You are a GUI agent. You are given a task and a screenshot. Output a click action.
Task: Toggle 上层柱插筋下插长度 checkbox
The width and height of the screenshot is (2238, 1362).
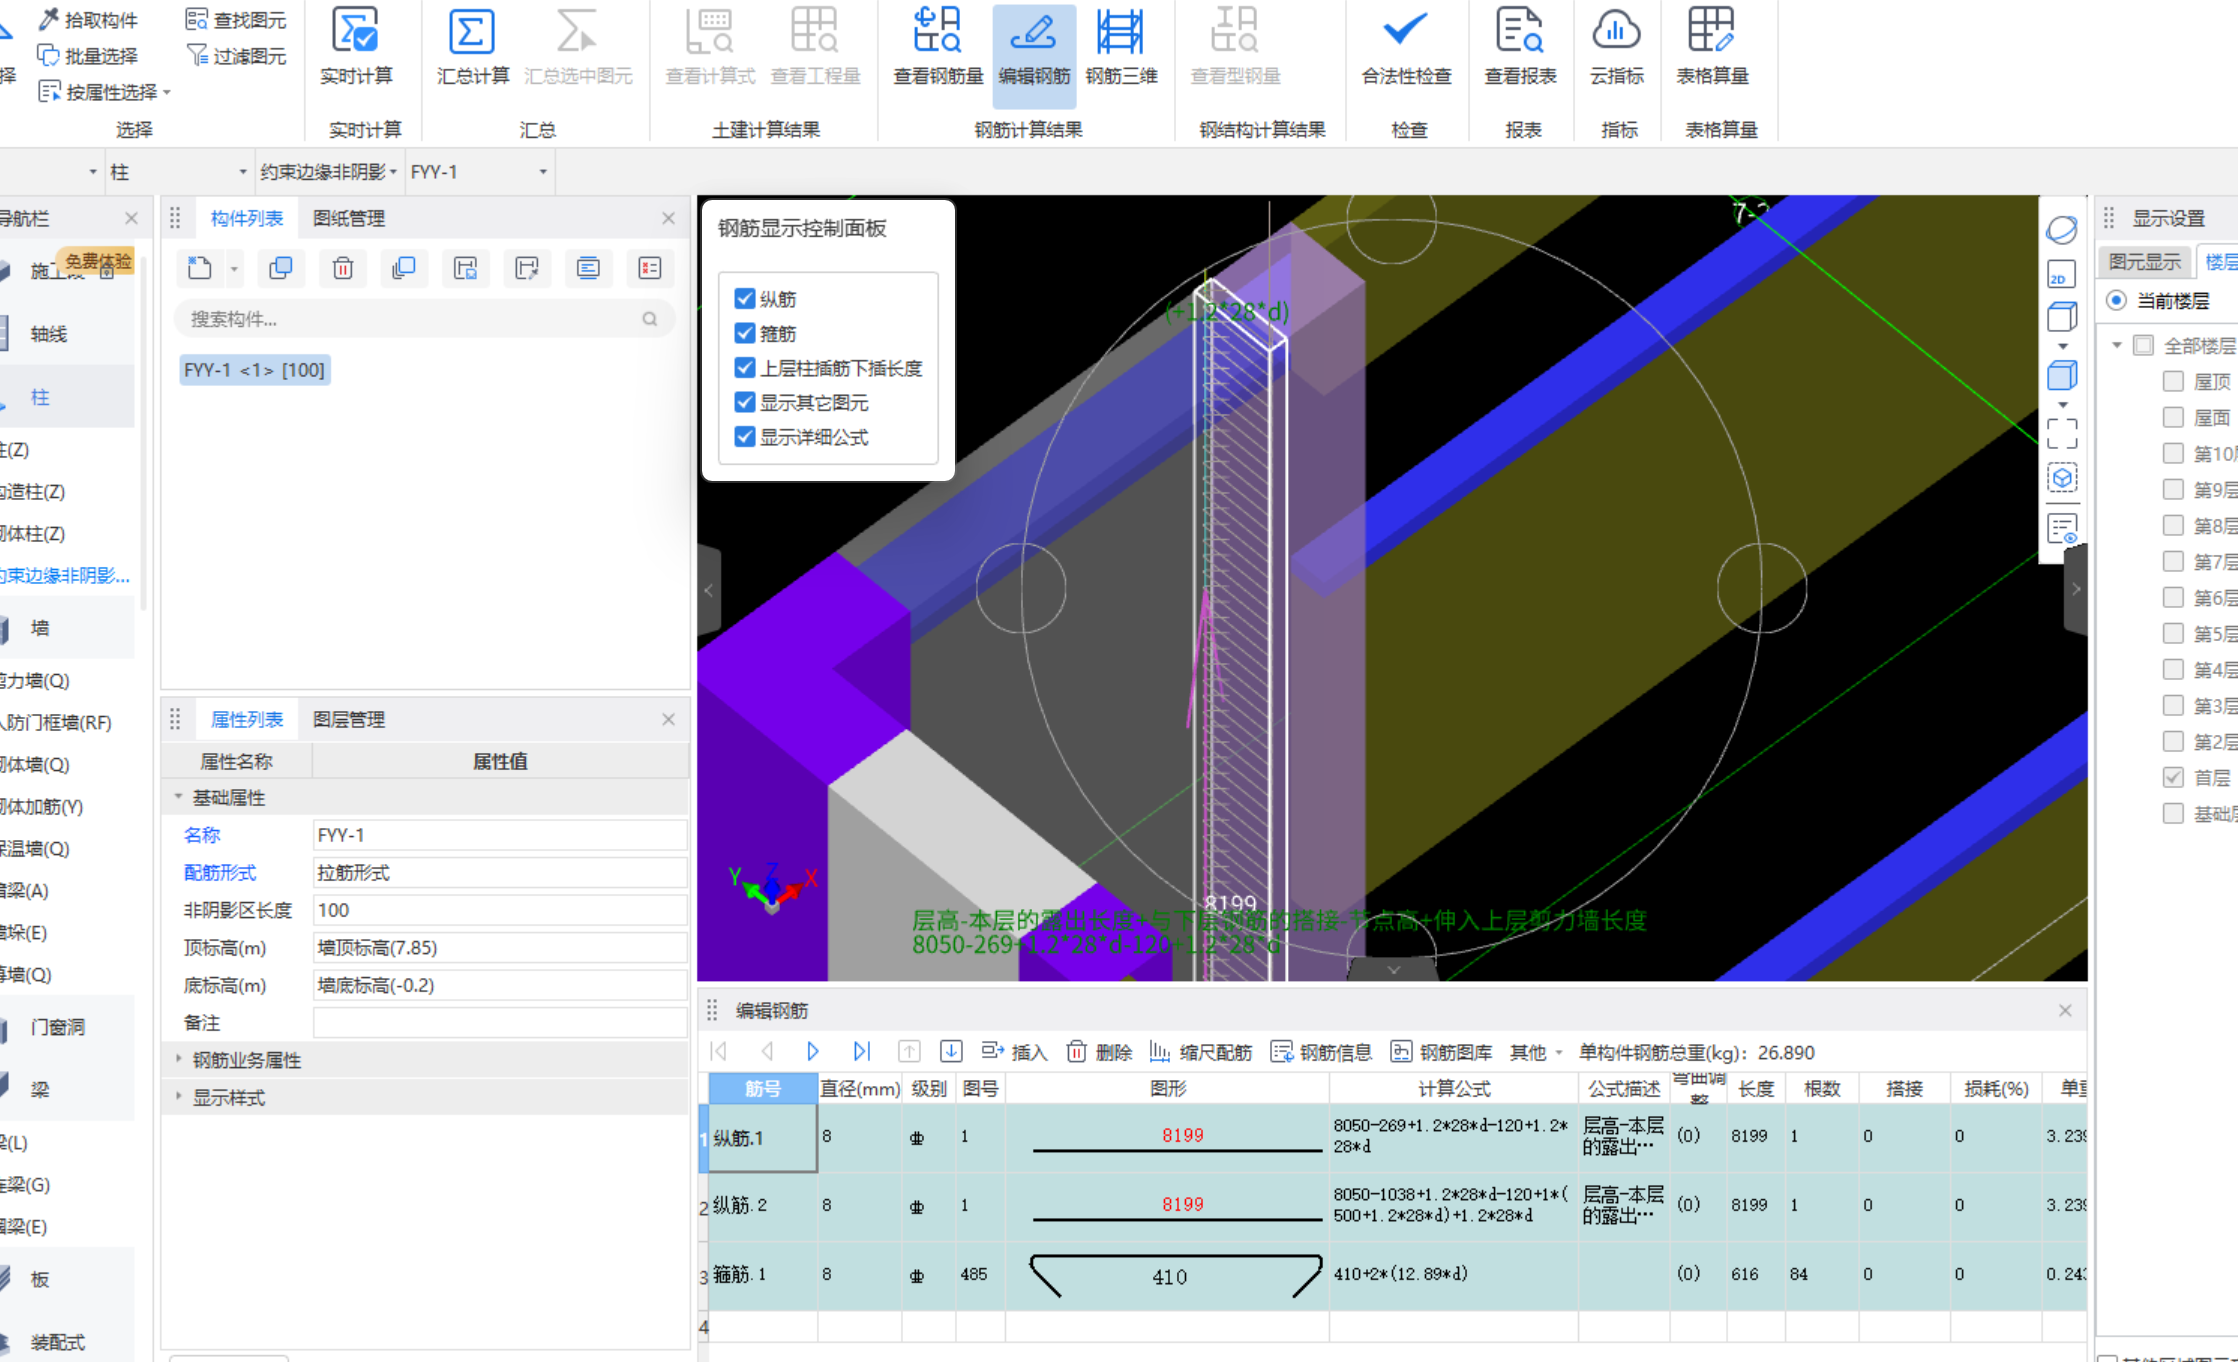[x=745, y=368]
